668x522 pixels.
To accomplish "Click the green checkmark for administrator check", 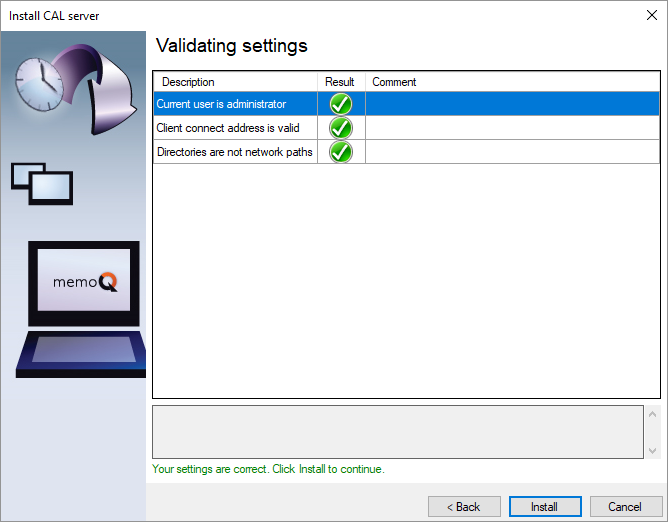I will tap(341, 104).
